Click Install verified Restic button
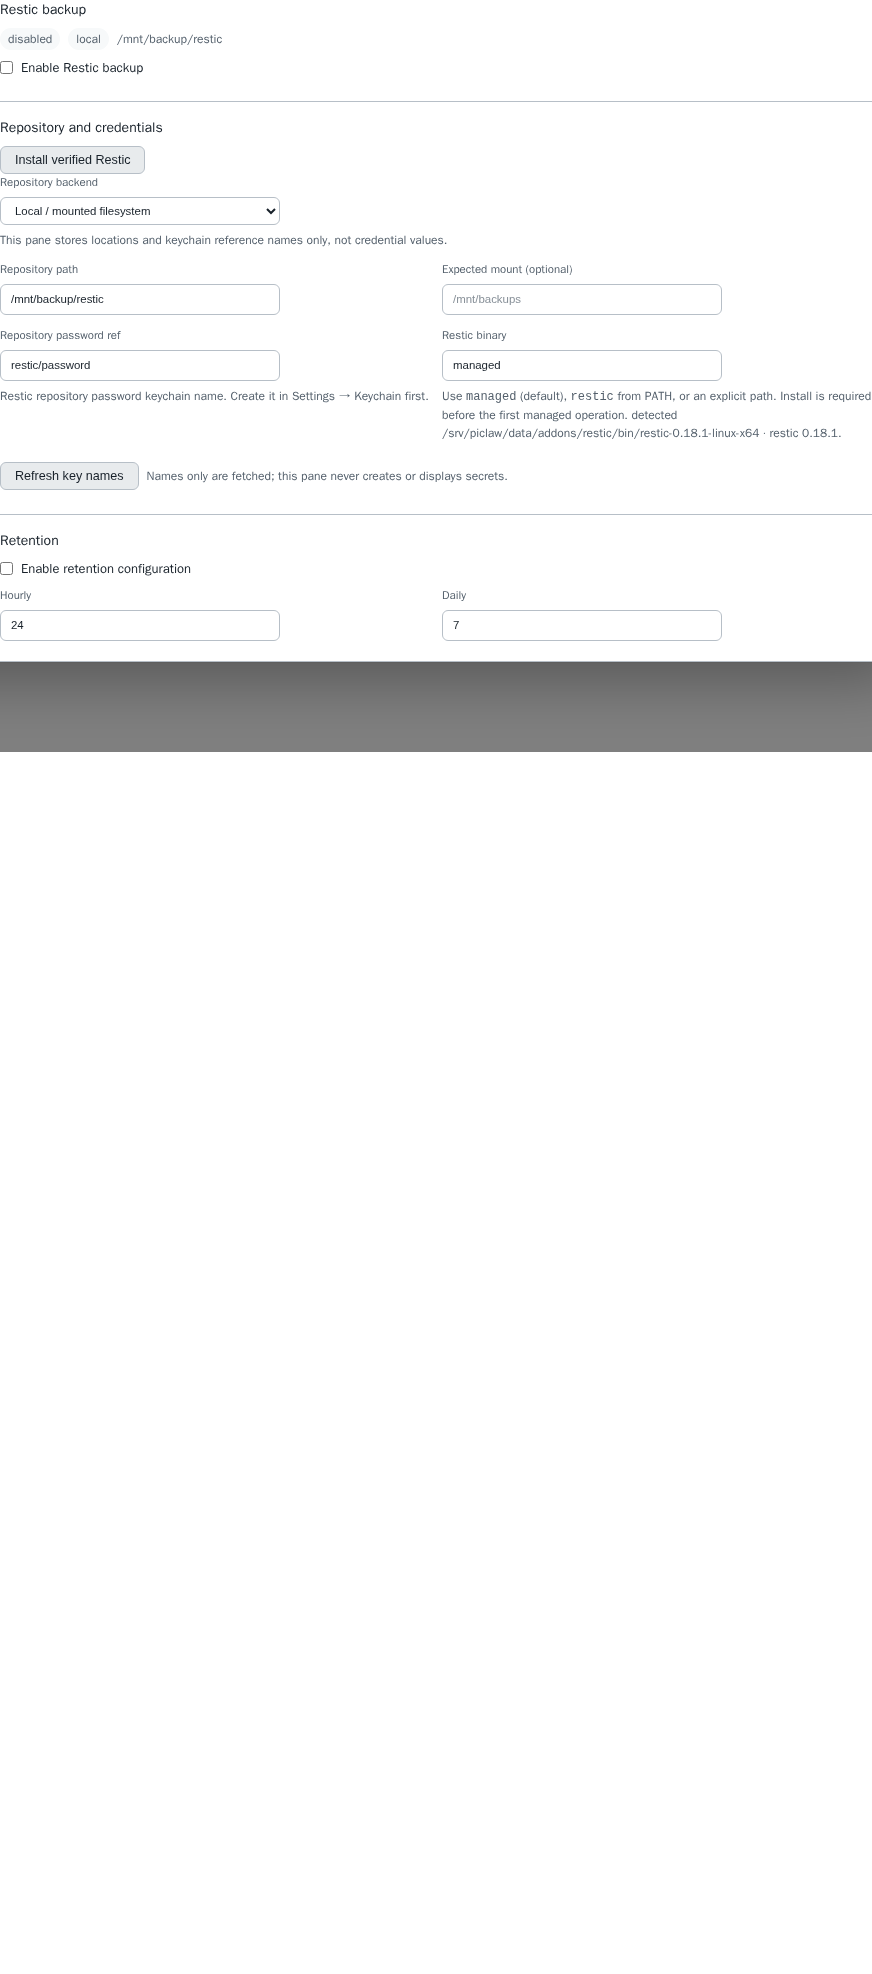Viewport: 872px width, 1974px height. (72, 160)
